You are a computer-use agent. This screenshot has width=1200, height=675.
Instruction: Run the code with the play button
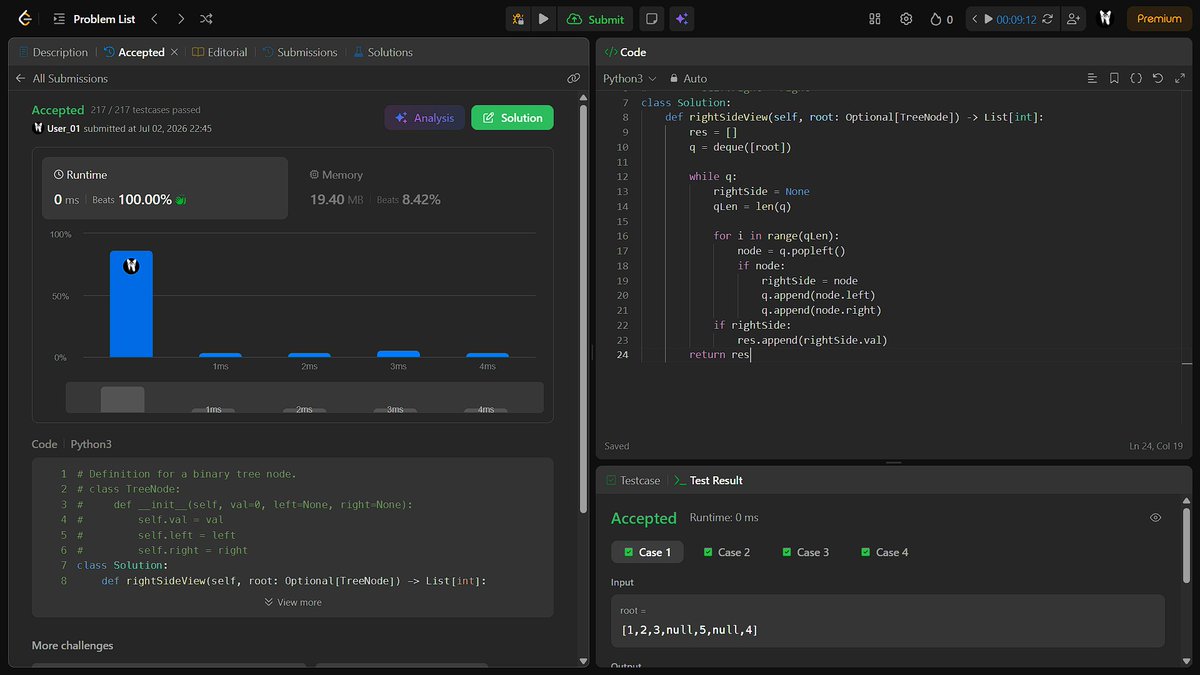click(x=543, y=19)
